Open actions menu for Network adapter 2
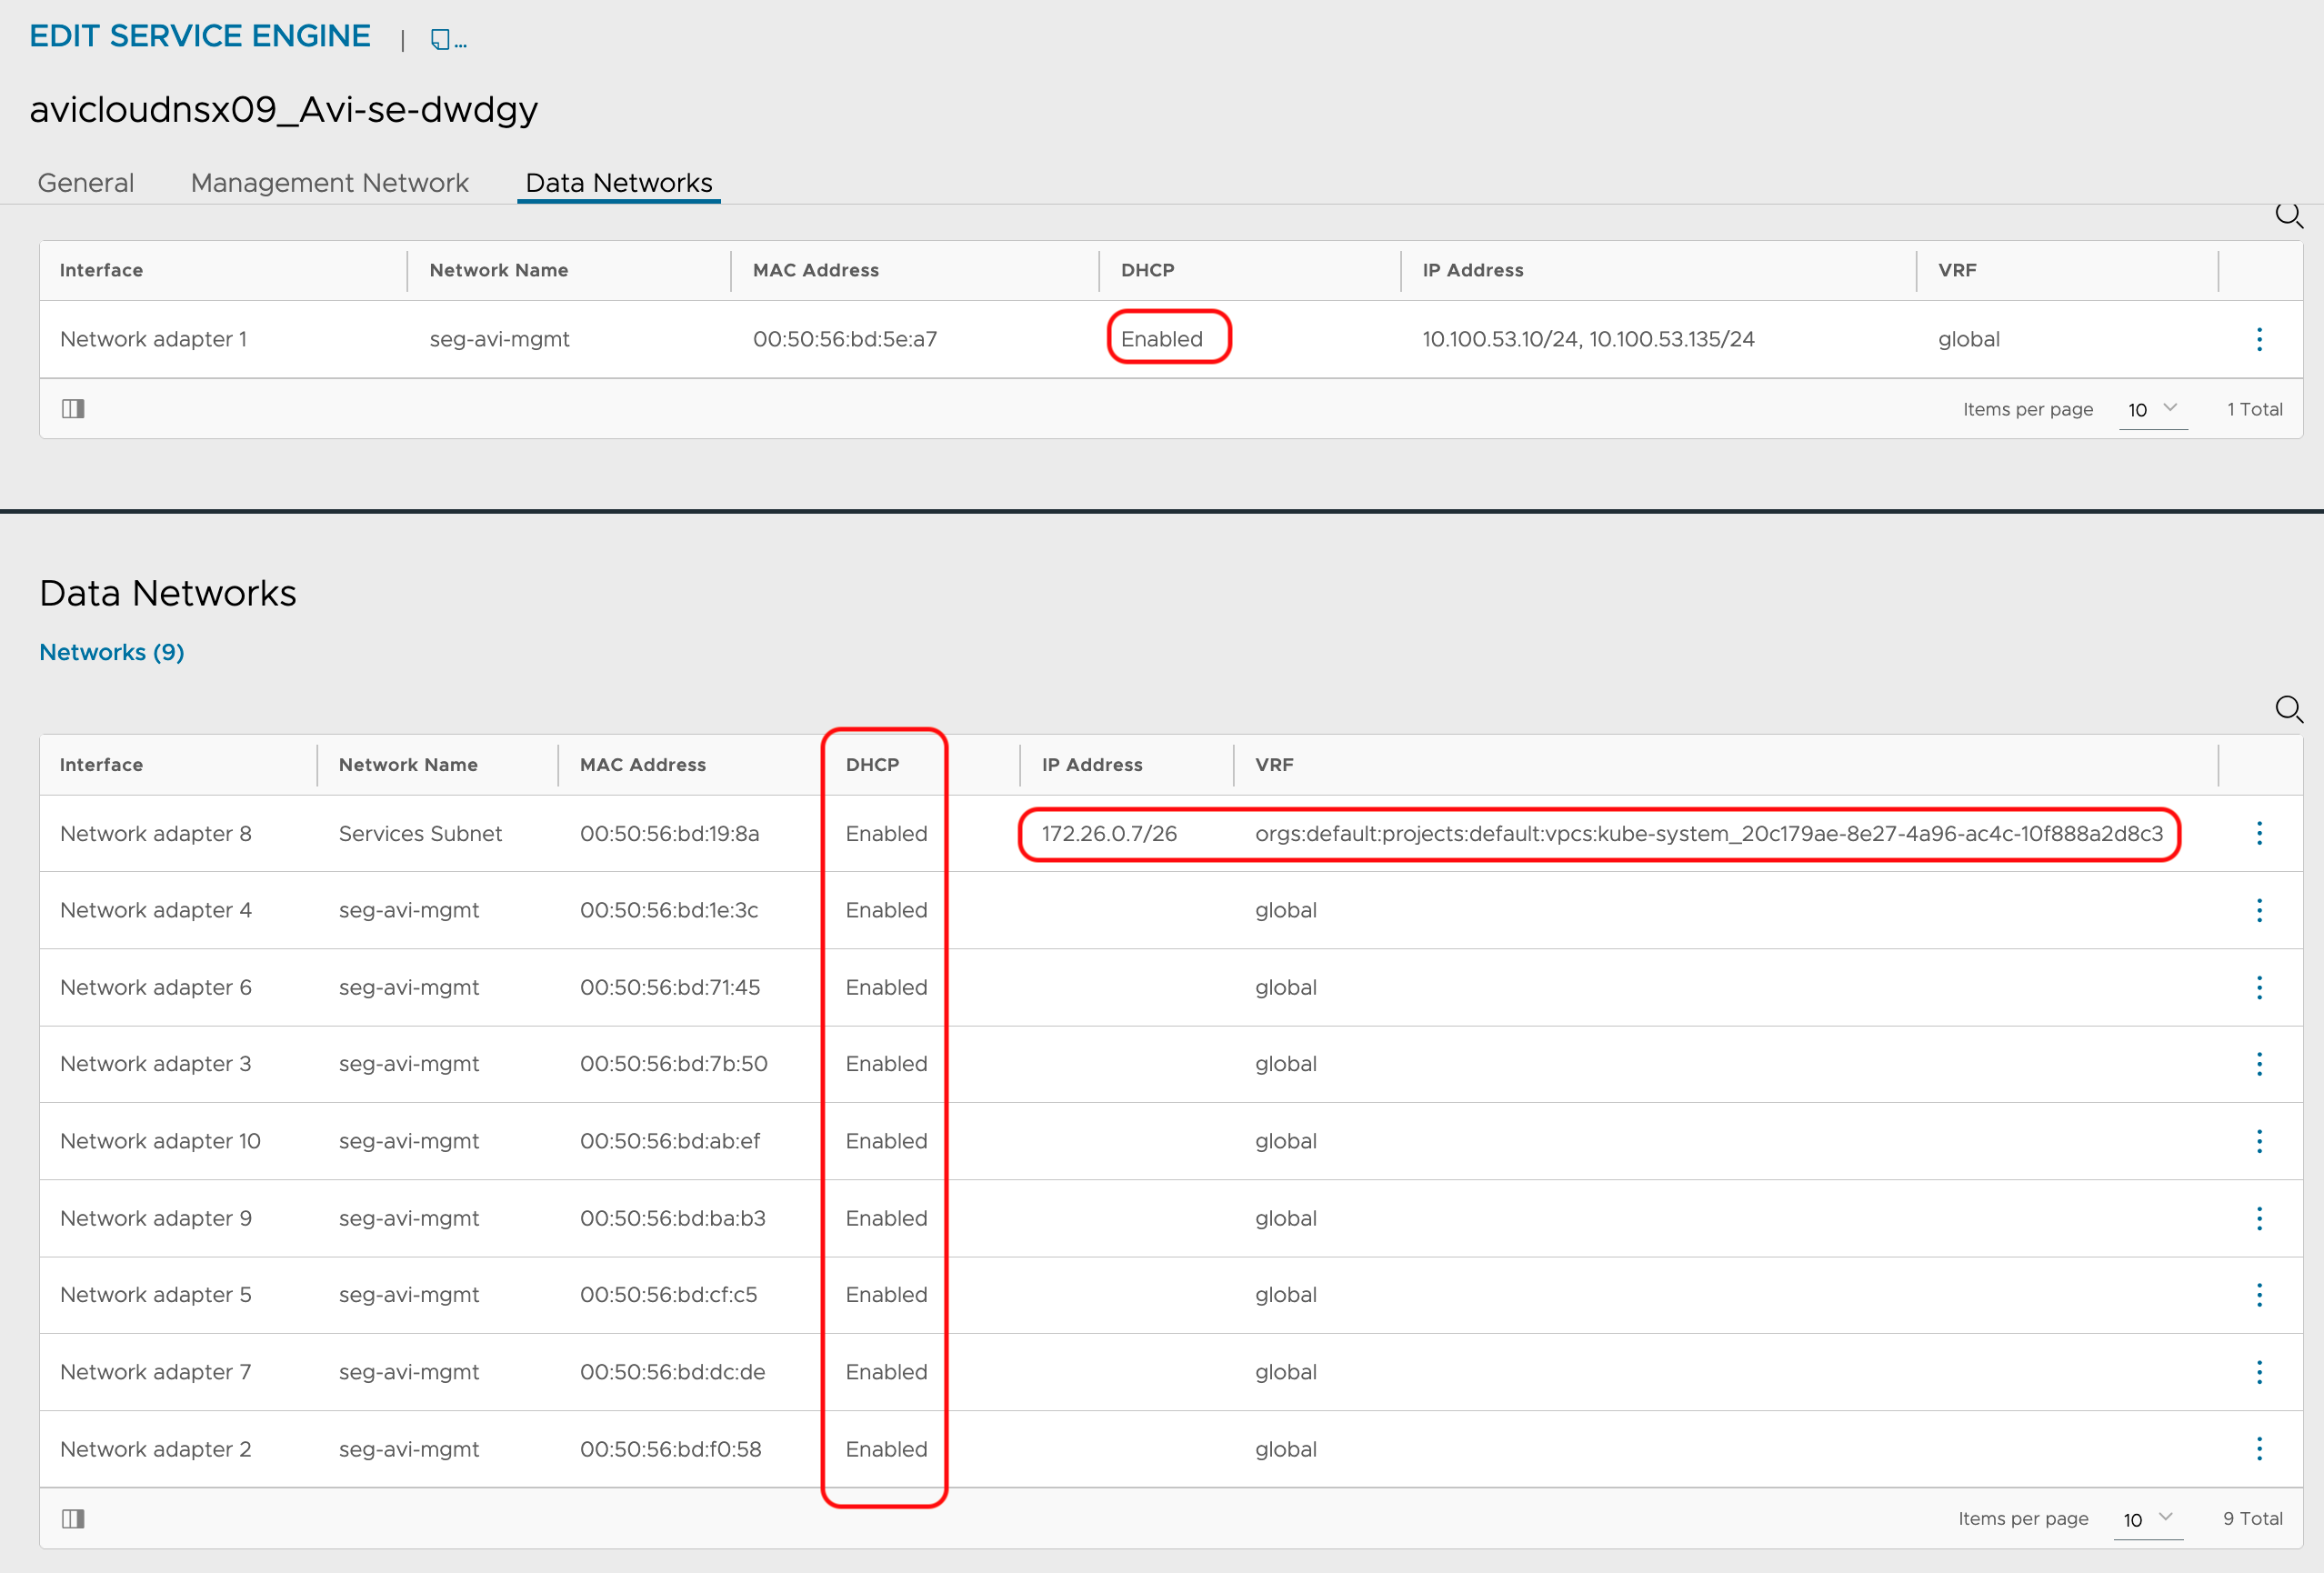 [x=2259, y=1449]
